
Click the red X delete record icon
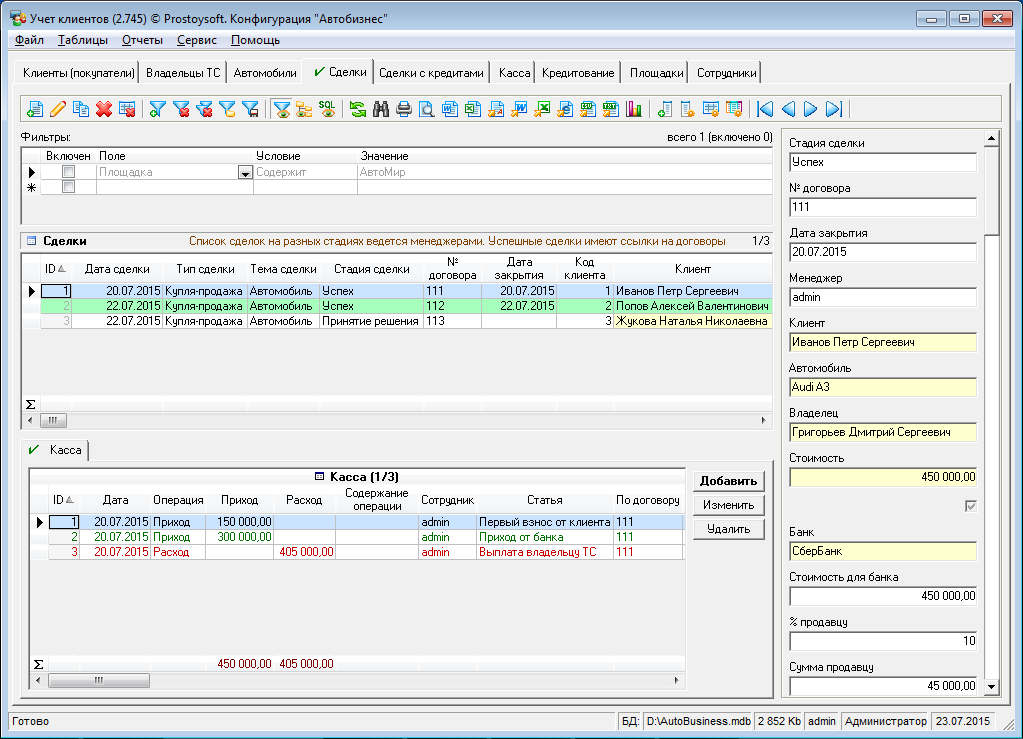(x=103, y=109)
